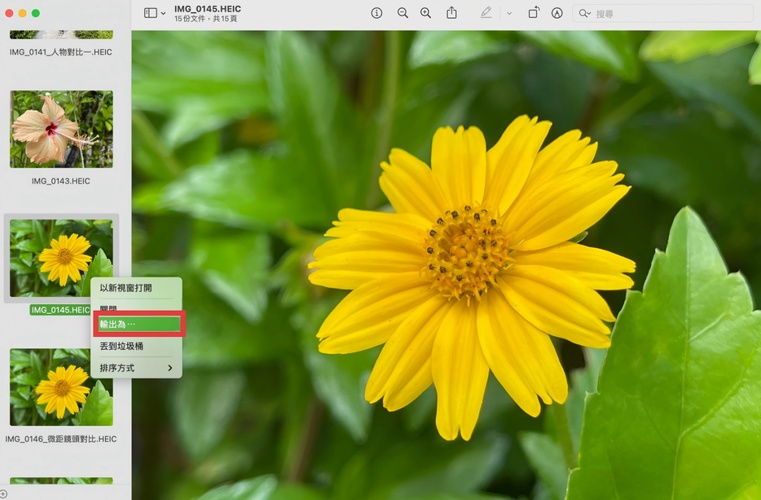Expand the '排序方式' submenu
This screenshot has width=761, height=500.
[x=136, y=368]
